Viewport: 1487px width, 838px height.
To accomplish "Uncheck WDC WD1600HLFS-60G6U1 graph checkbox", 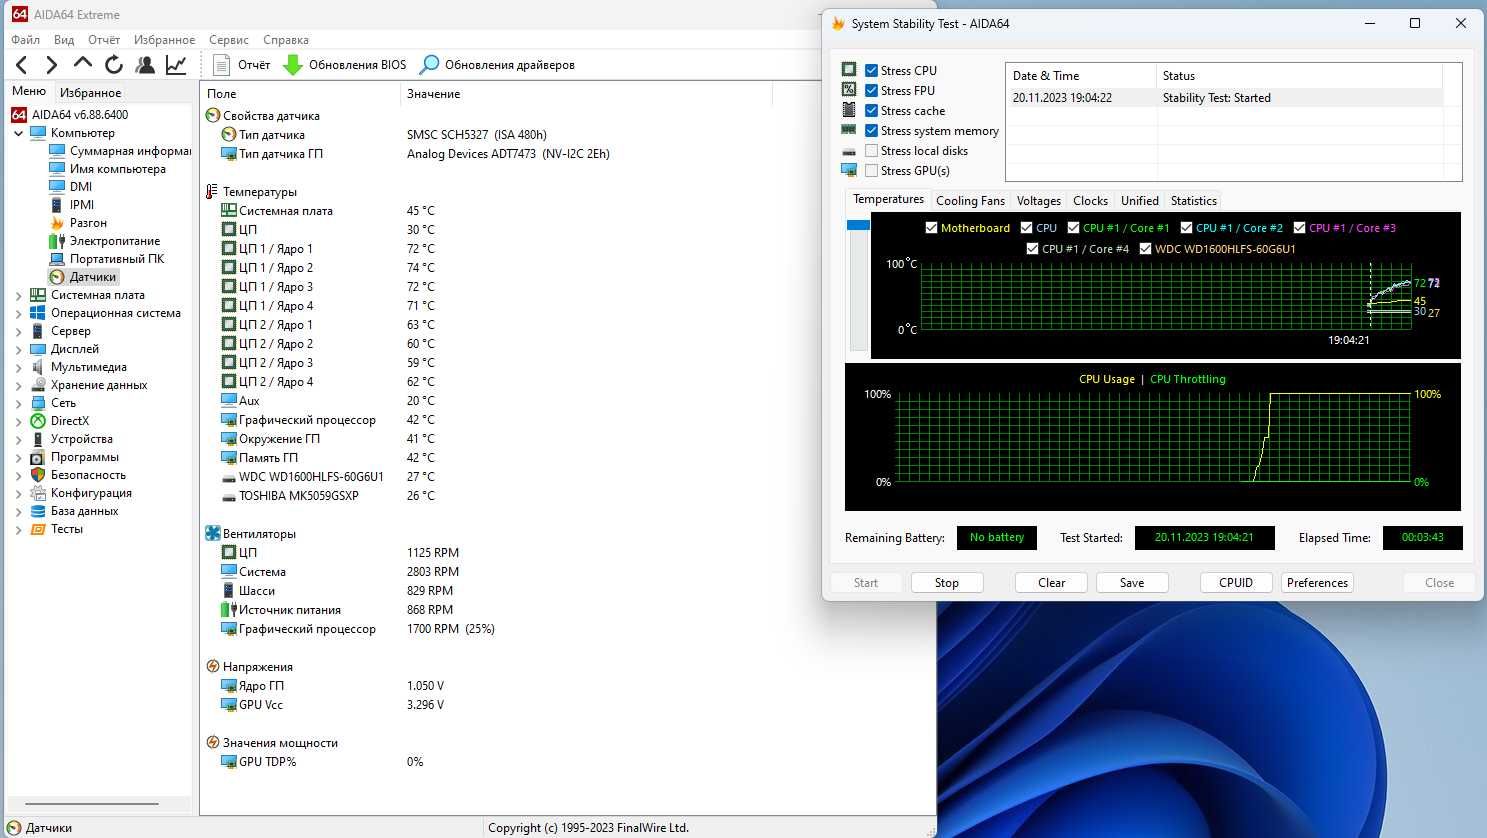I will [x=1145, y=249].
